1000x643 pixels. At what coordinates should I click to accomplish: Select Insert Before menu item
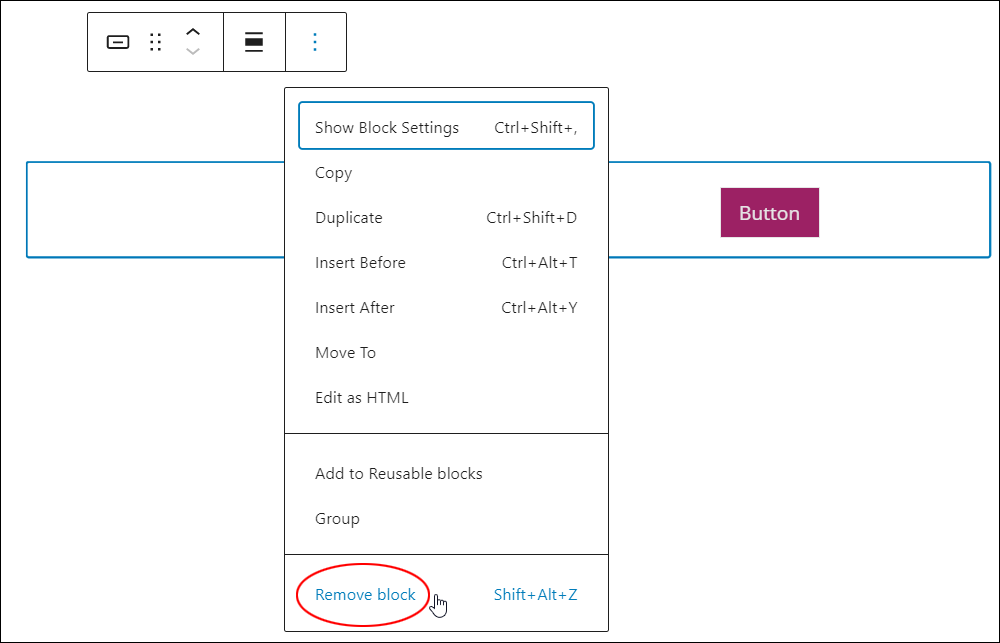tap(446, 263)
